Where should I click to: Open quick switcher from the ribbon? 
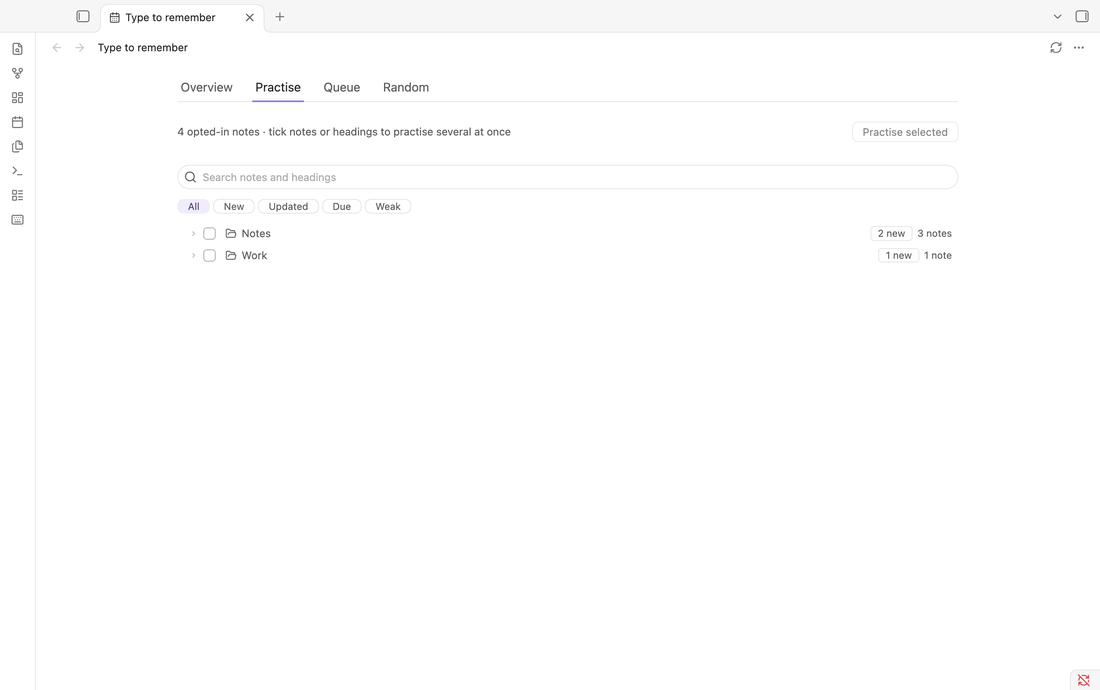tap(18, 49)
